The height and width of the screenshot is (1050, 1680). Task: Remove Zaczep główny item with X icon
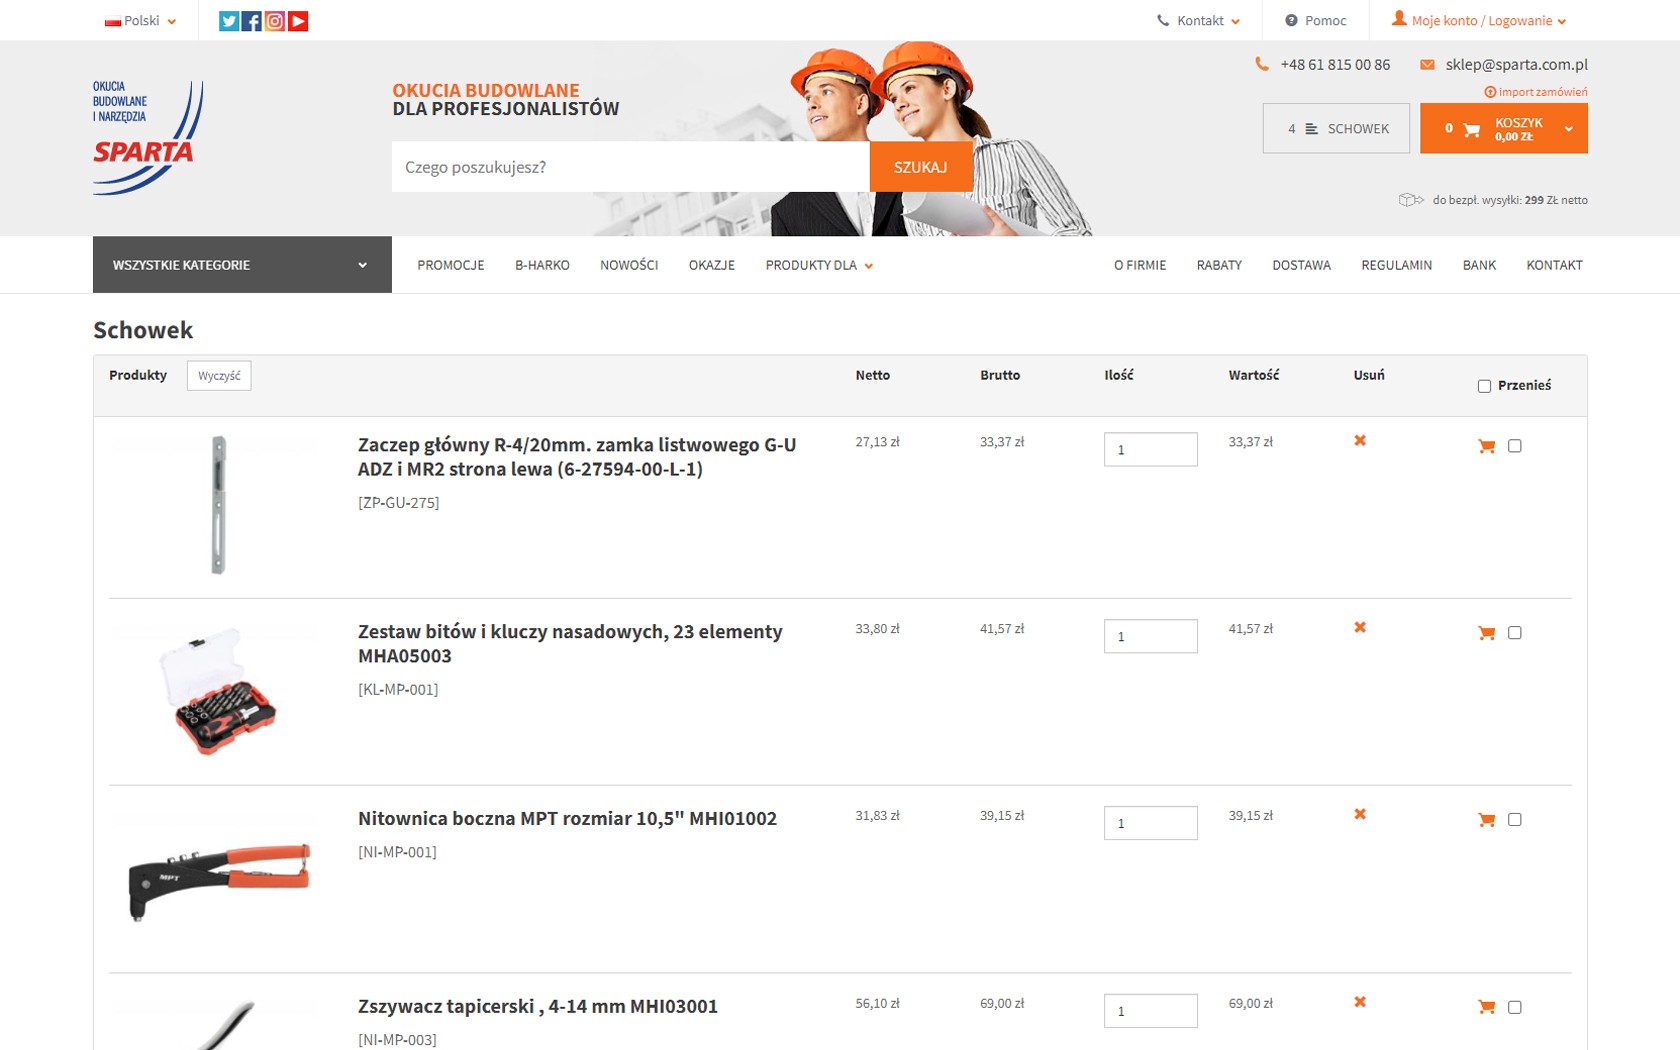tap(1360, 441)
